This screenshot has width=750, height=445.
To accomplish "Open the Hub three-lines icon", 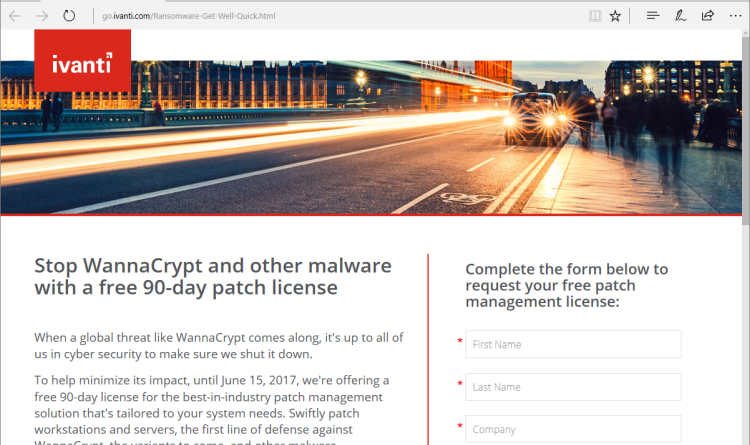I will 653,16.
